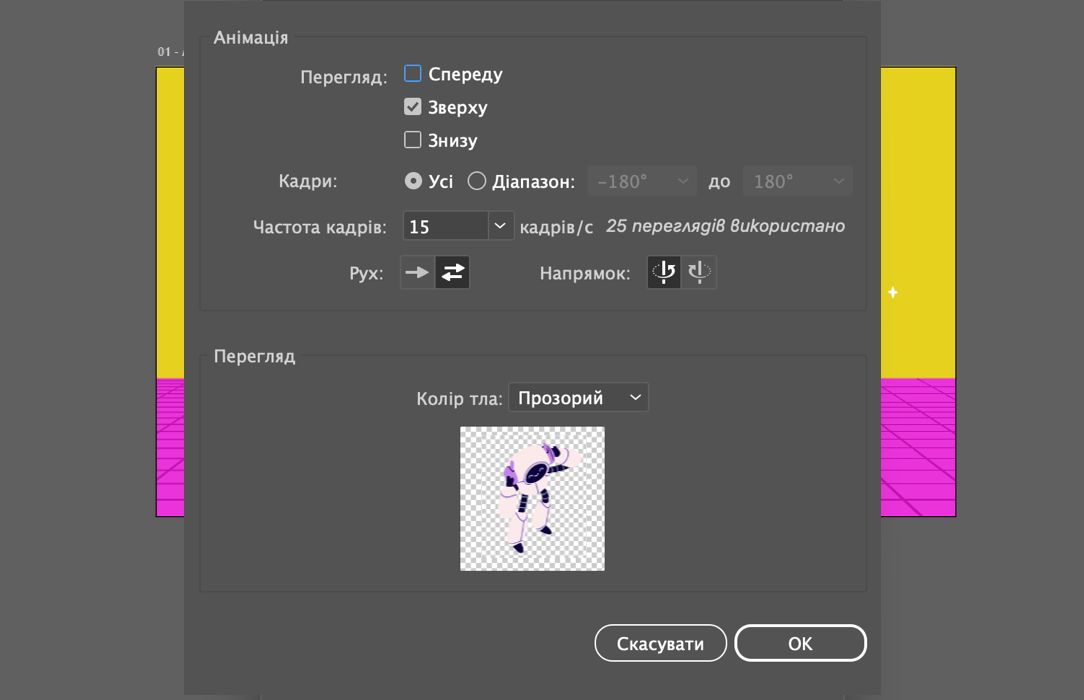Select the back-and-forth motion icon
Image resolution: width=1084 pixels, height=700 pixels.
tap(453, 272)
